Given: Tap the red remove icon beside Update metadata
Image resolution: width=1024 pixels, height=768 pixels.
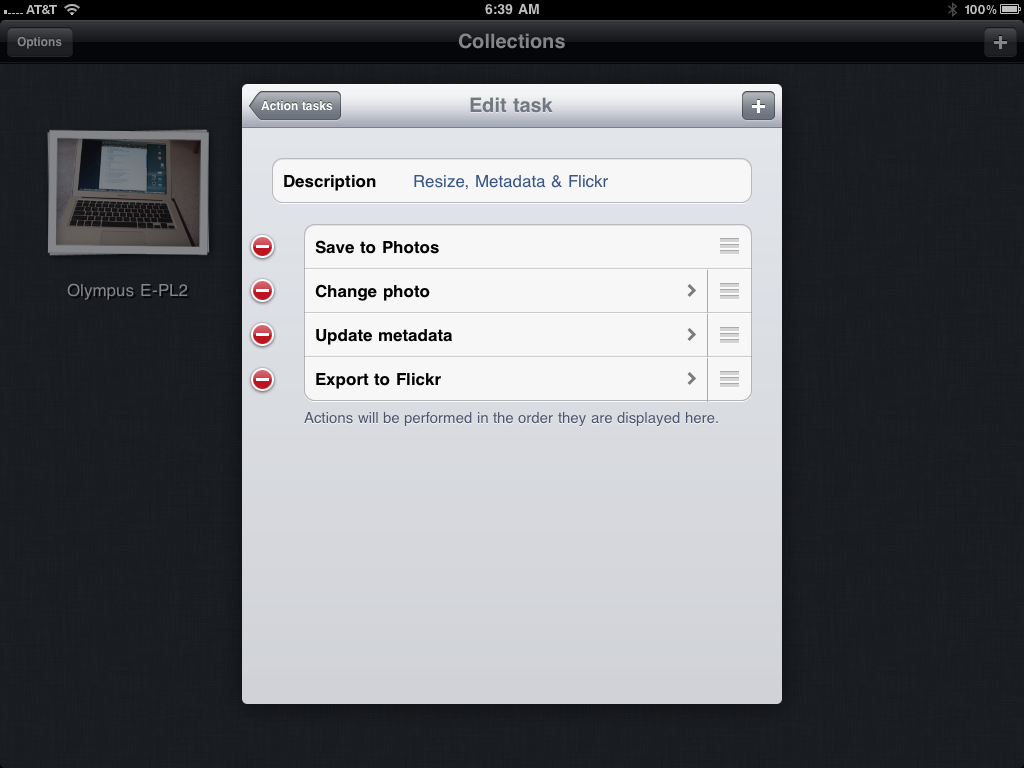Looking at the screenshot, I should coord(262,335).
